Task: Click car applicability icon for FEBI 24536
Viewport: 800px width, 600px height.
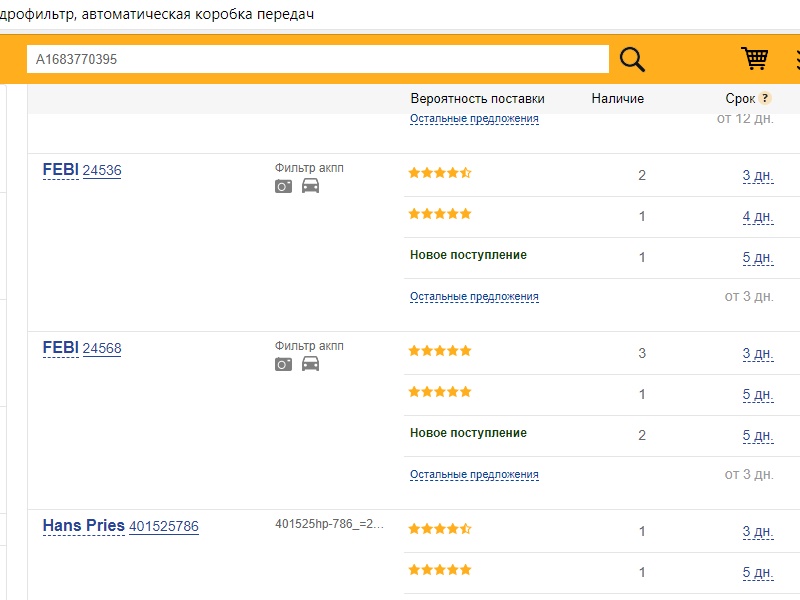Action: pos(310,186)
